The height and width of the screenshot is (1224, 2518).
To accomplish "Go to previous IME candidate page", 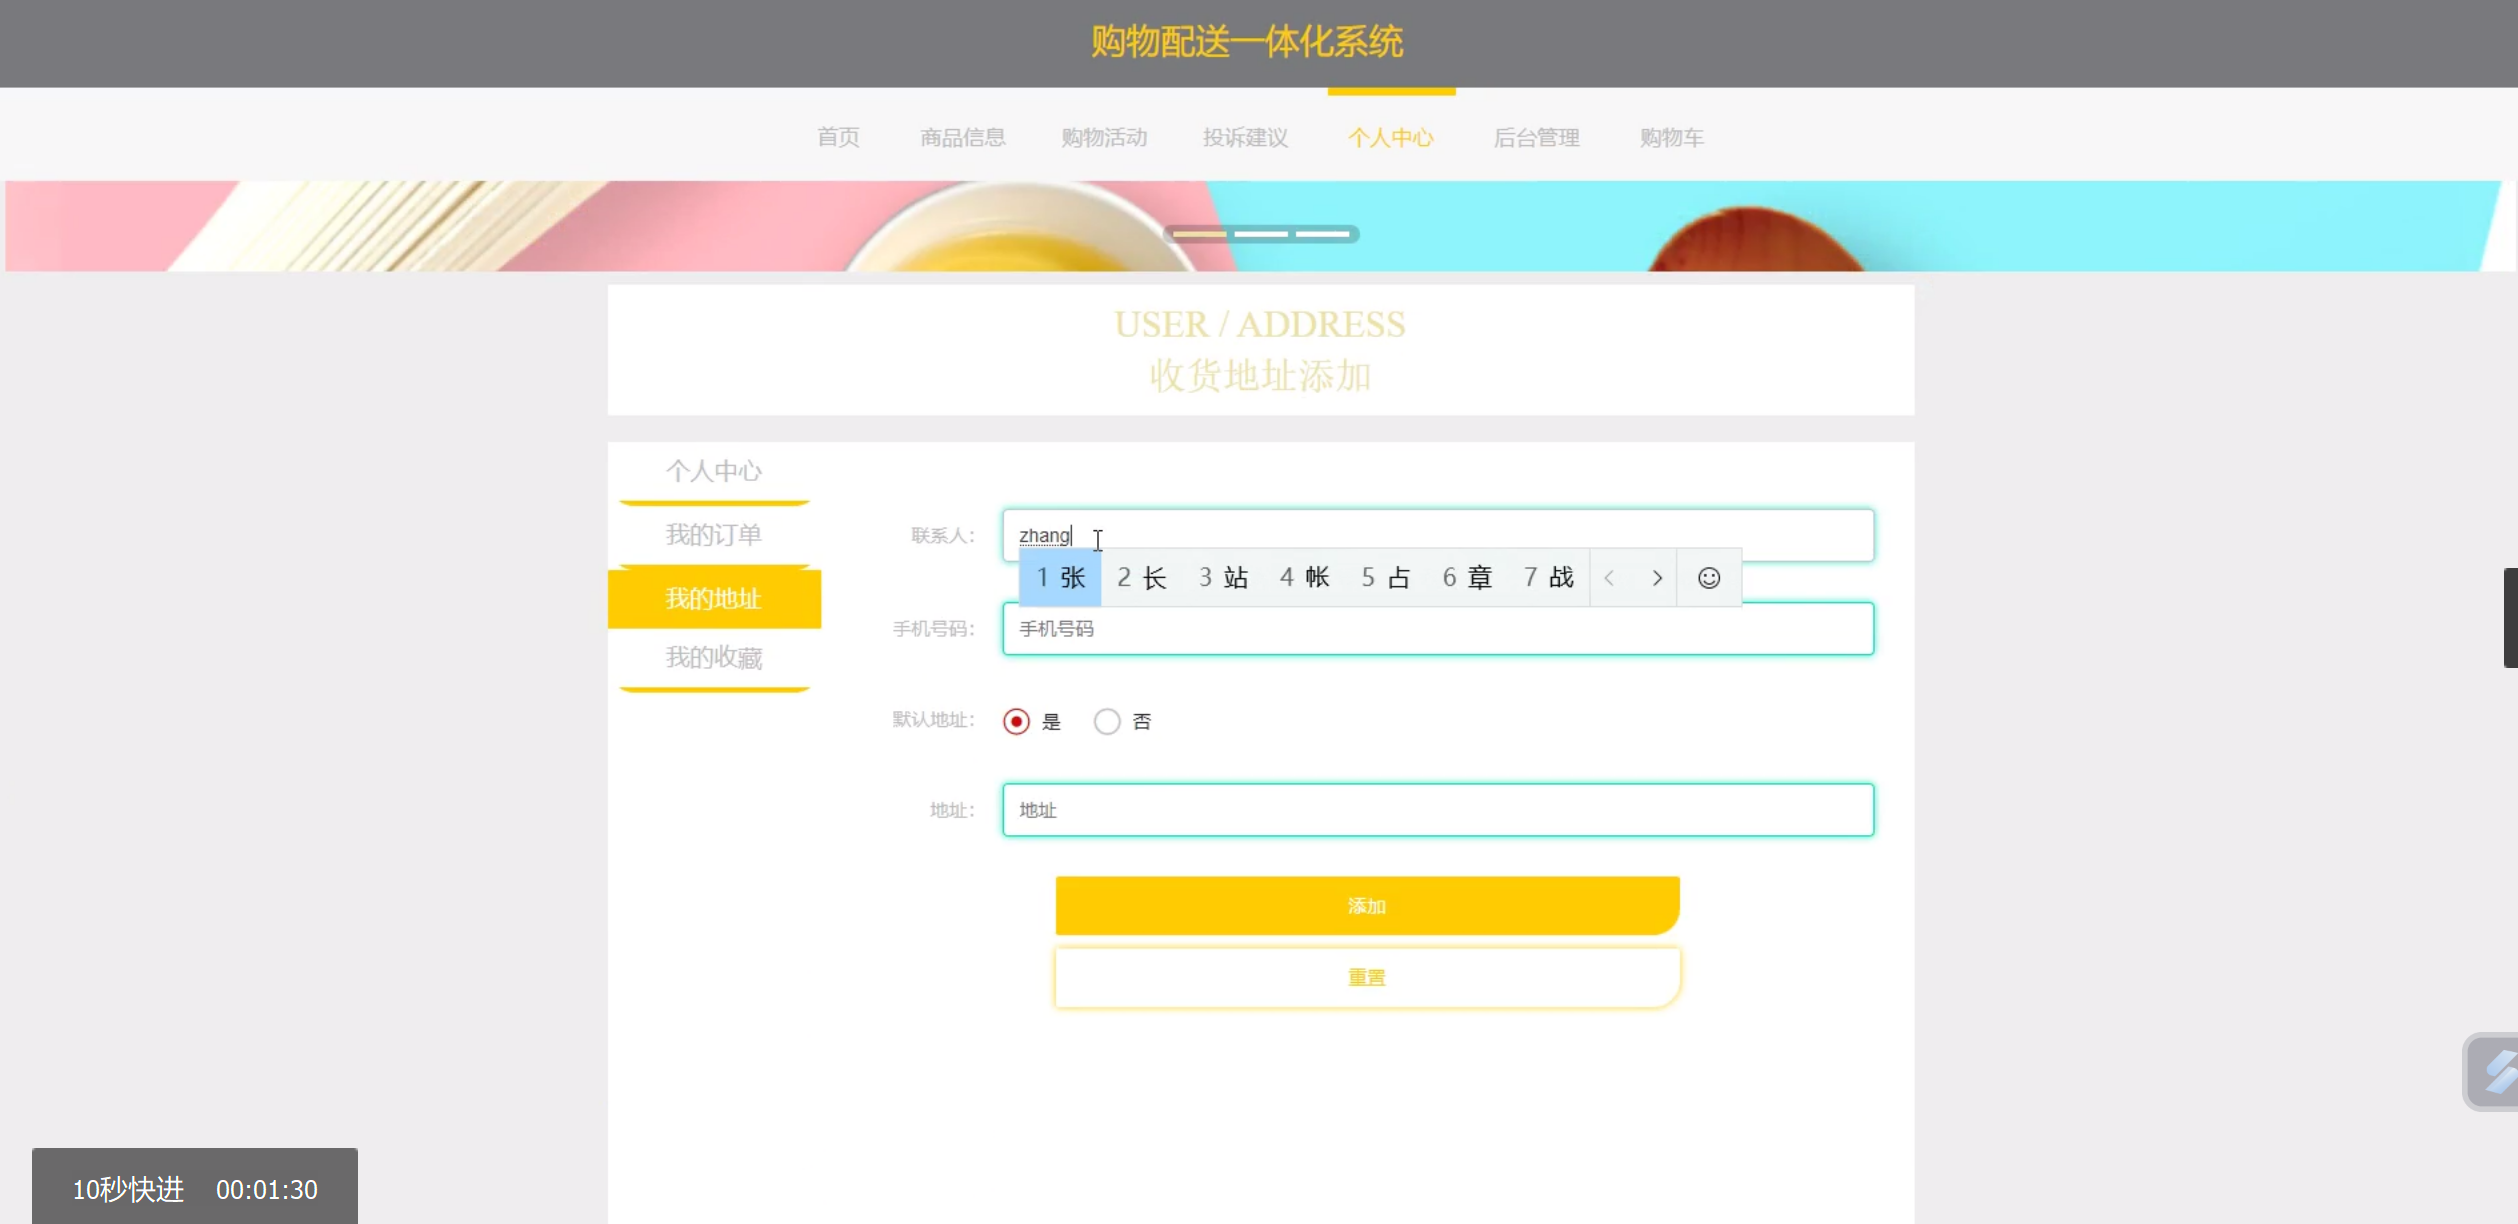I will [x=1609, y=578].
